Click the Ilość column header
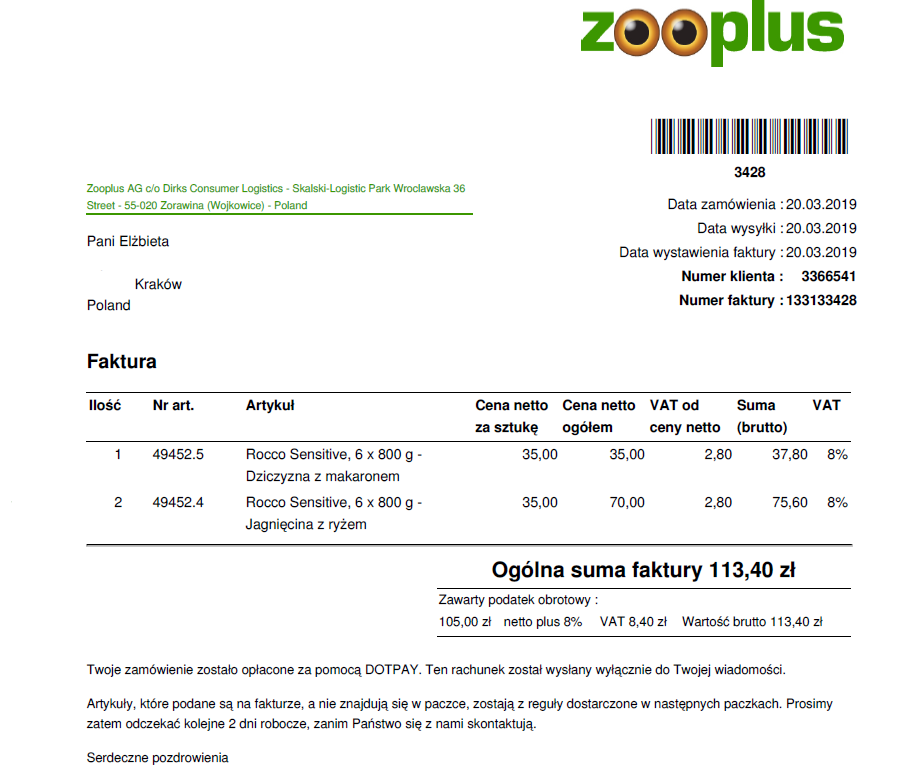Image resolution: width=910 pixels, height=770 pixels. click(104, 405)
